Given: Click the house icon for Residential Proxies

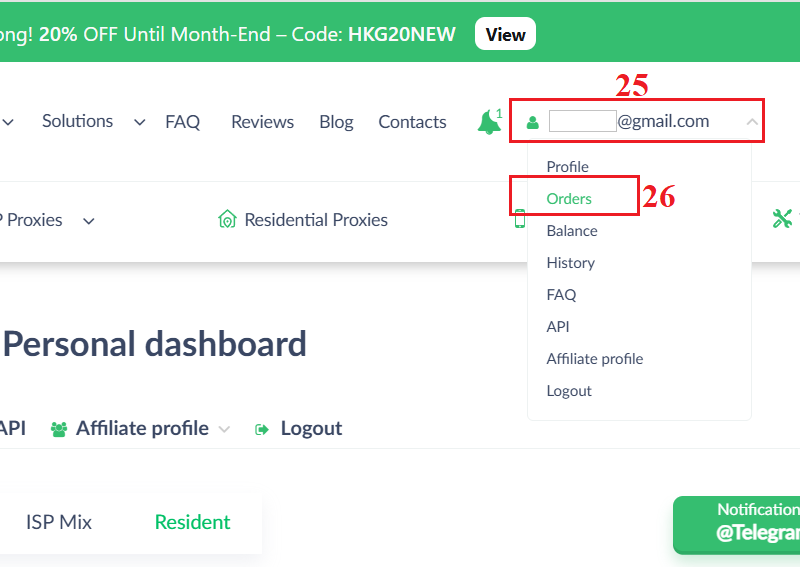Looking at the screenshot, I should pos(227,220).
